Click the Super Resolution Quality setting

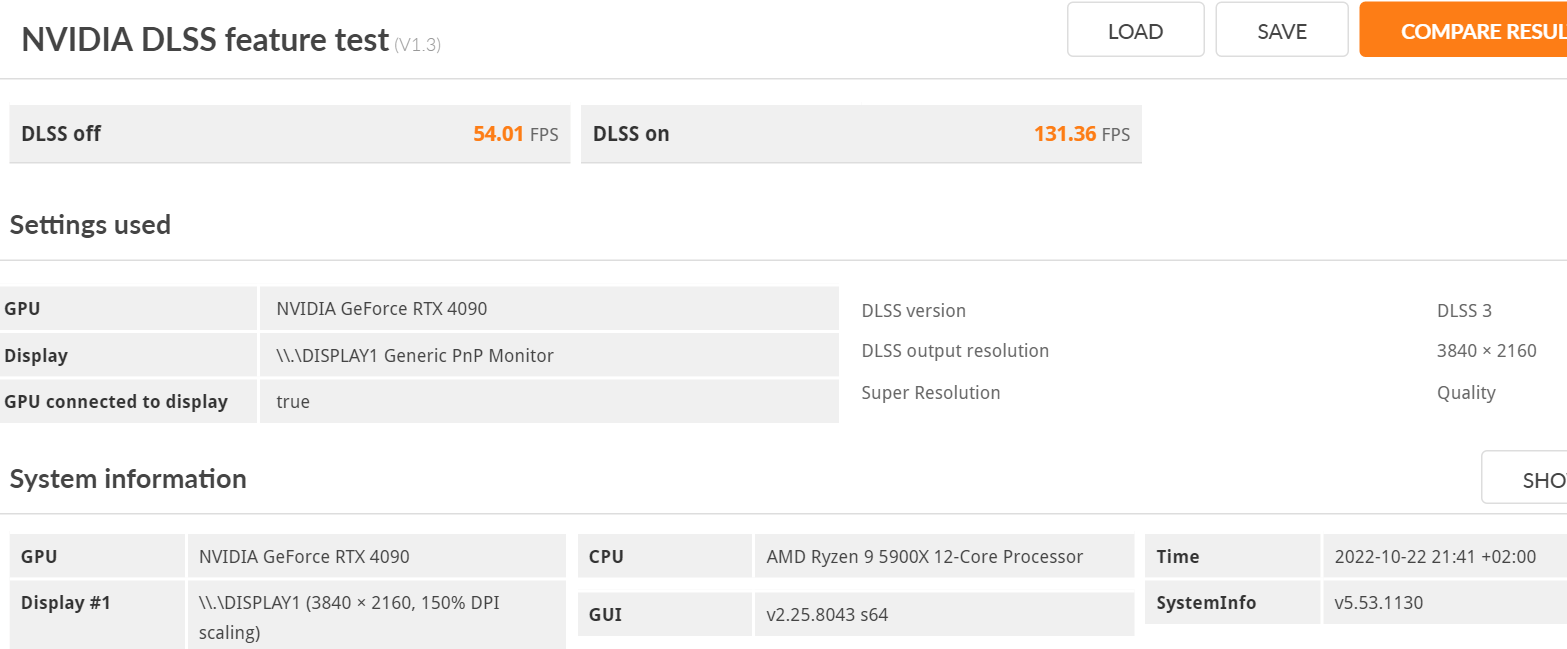(x=1466, y=392)
